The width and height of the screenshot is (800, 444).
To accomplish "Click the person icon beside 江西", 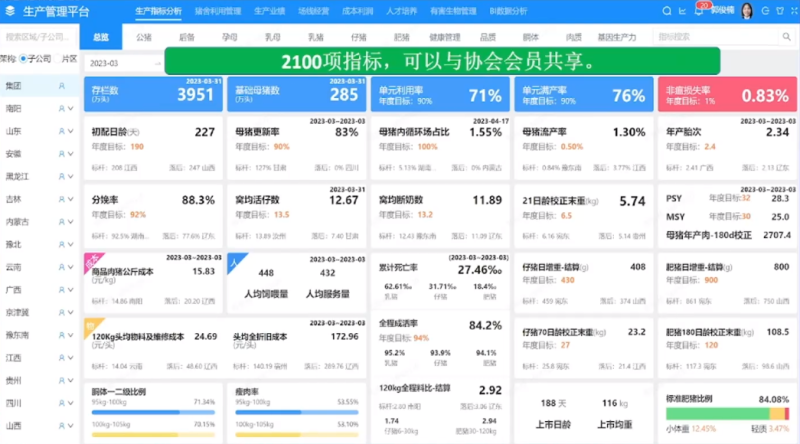I will pos(62,358).
